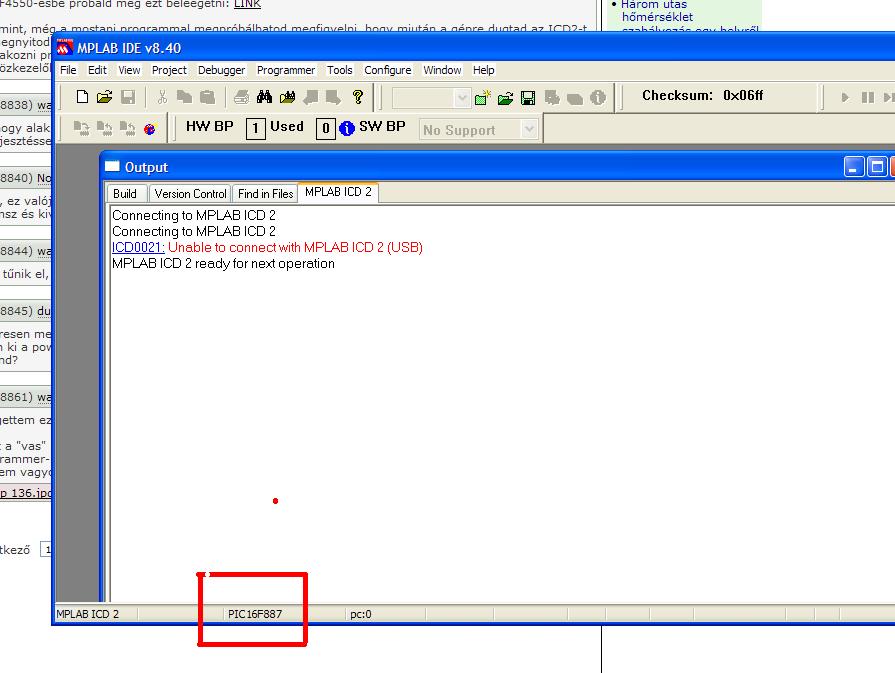
Task: Open the Tools menu
Action: pos(340,70)
